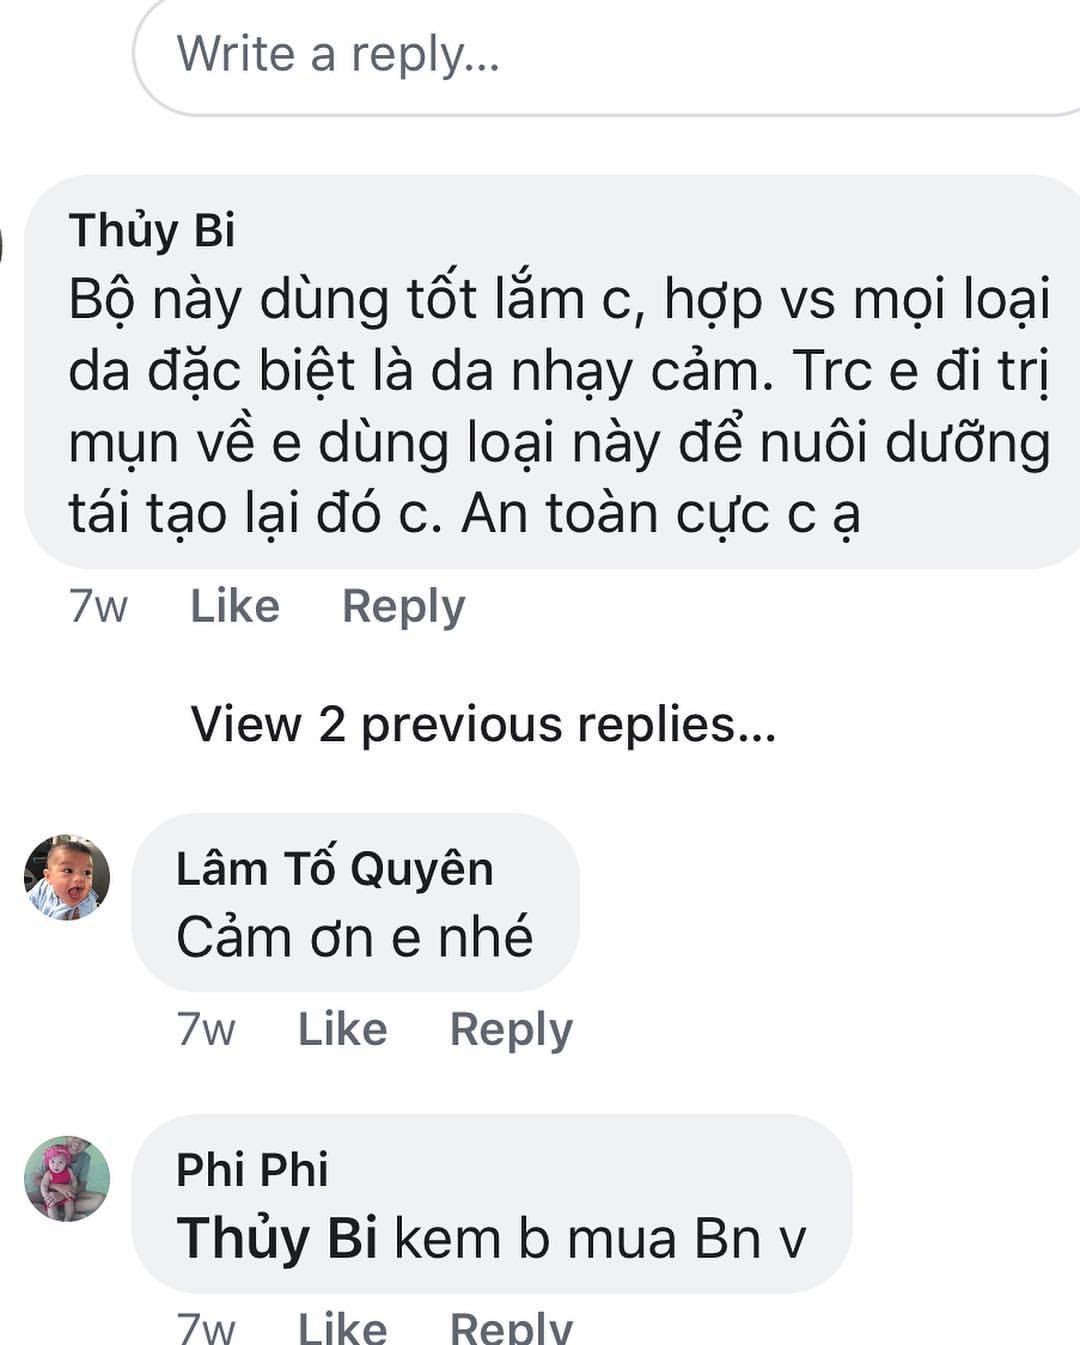Open Phi Phi's profile name link
1080x1345 pixels.
click(252, 1169)
